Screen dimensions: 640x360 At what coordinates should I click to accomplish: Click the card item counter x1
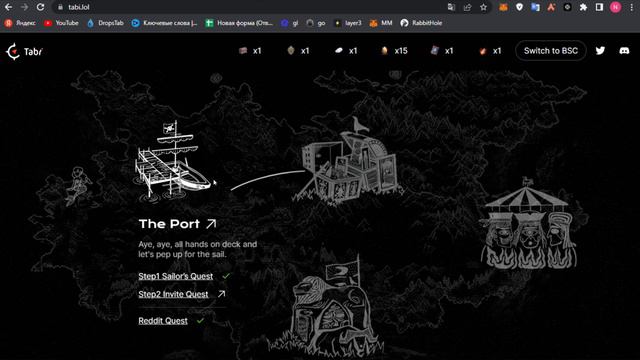click(442, 51)
